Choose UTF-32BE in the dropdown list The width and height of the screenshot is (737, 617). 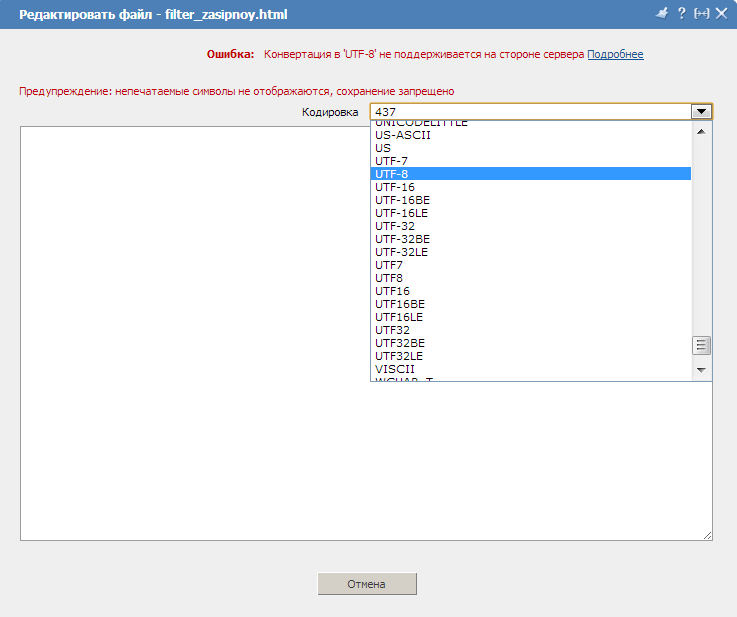402,239
